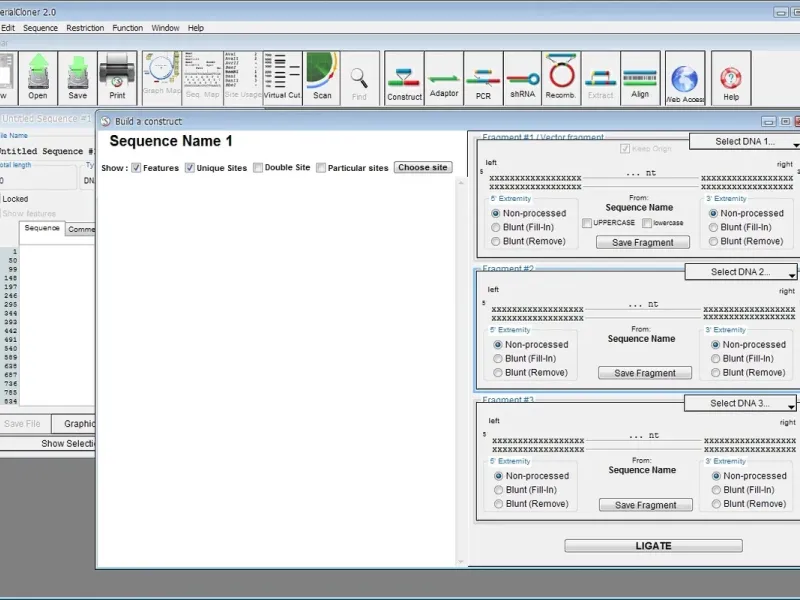The height and width of the screenshot is (600, 800).
Task: Enable the Double Site checkbox
Action: (258, 167)
